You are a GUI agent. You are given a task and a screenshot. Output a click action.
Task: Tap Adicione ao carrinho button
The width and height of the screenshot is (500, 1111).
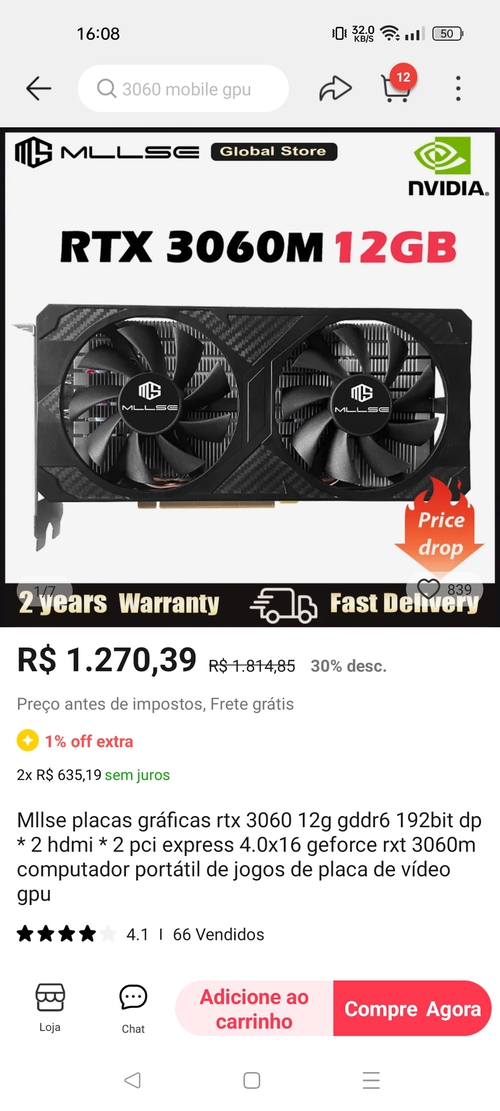tap(254, 1009)
